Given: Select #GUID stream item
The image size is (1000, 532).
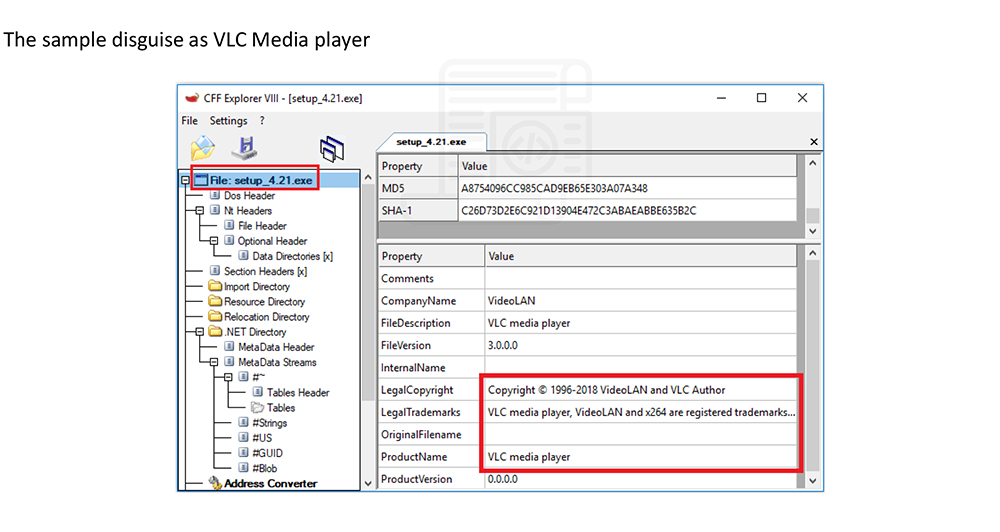Looking at the screenshot, I should 267,453.
